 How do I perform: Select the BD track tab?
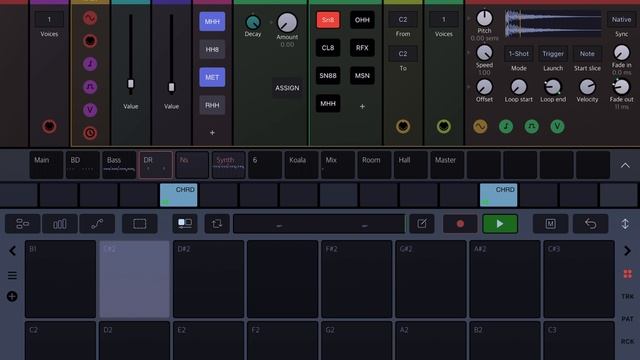pyautogui.click(x=82, y=165)
